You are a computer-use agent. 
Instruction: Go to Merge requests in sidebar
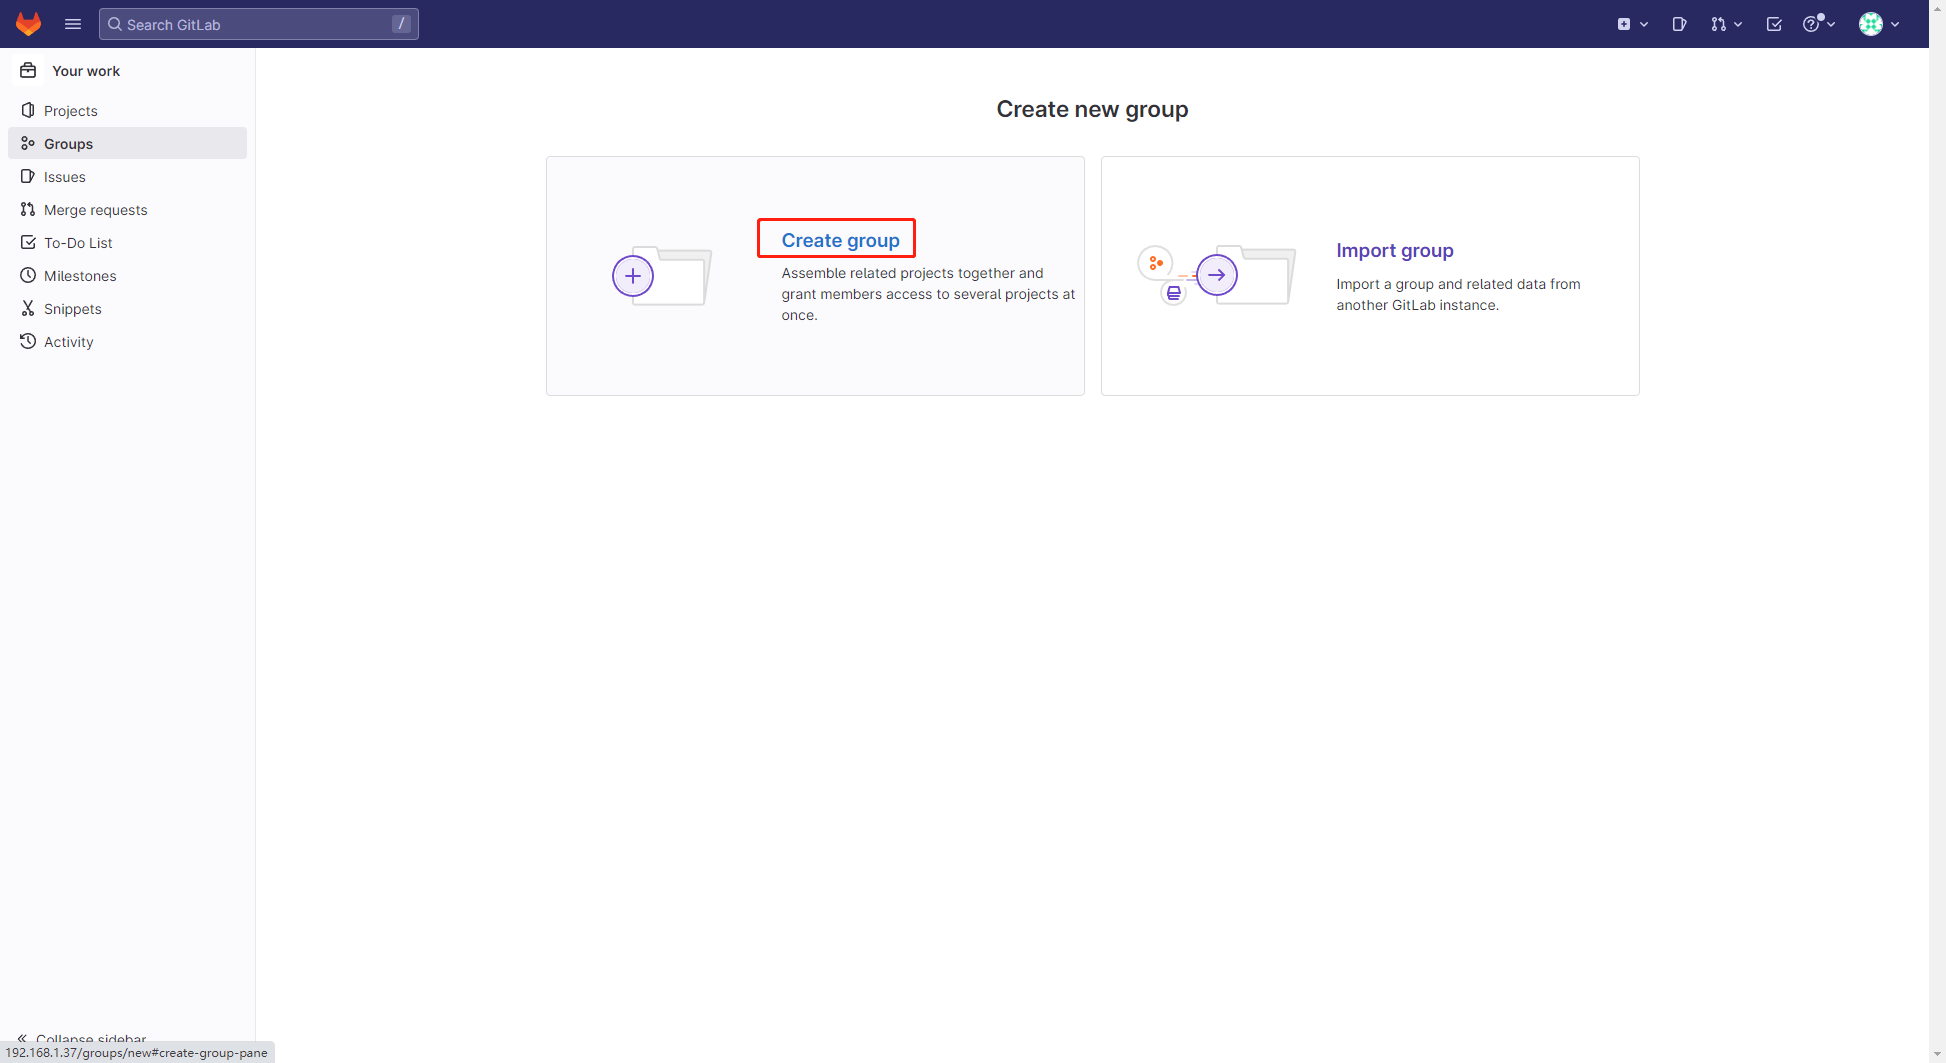point(127,209)
